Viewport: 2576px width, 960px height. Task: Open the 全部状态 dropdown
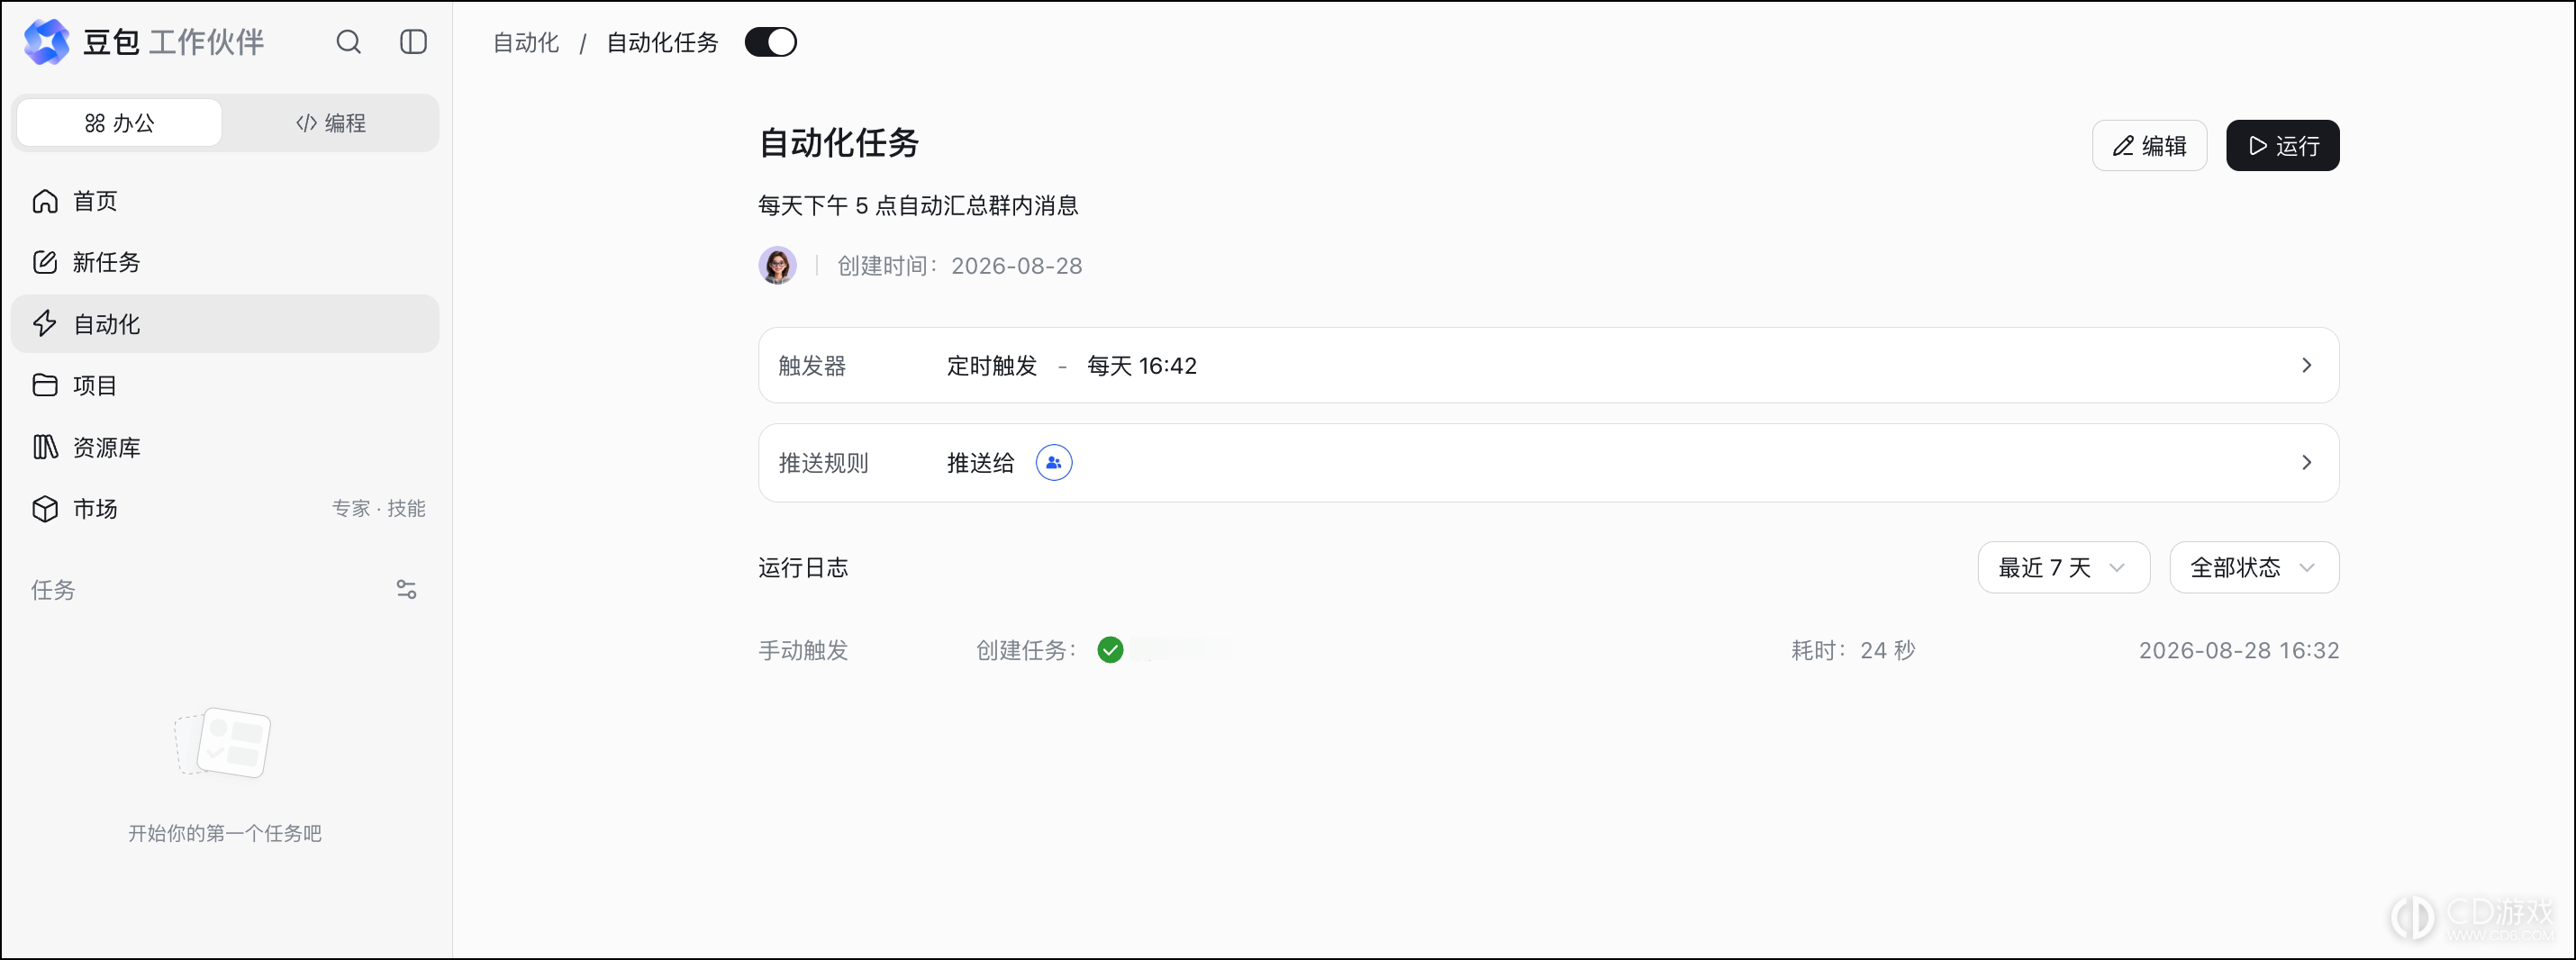[x=2254, y=568]
